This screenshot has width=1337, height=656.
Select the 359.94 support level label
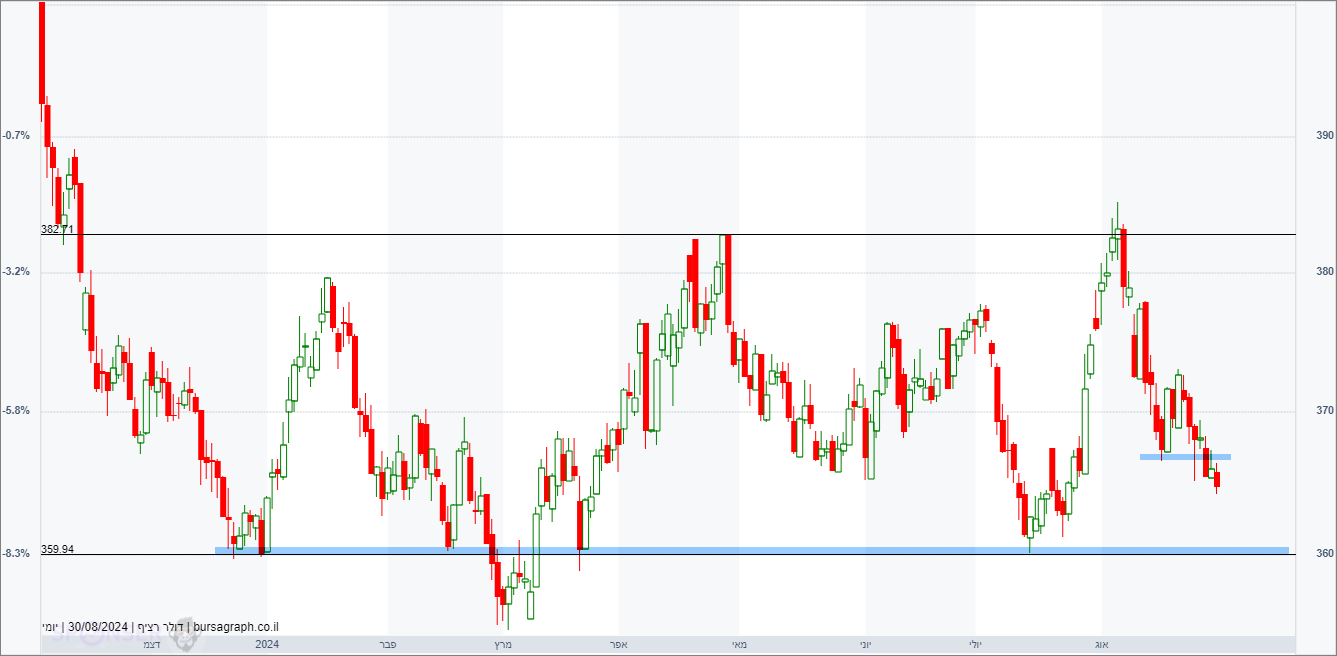tap(57, 549)
